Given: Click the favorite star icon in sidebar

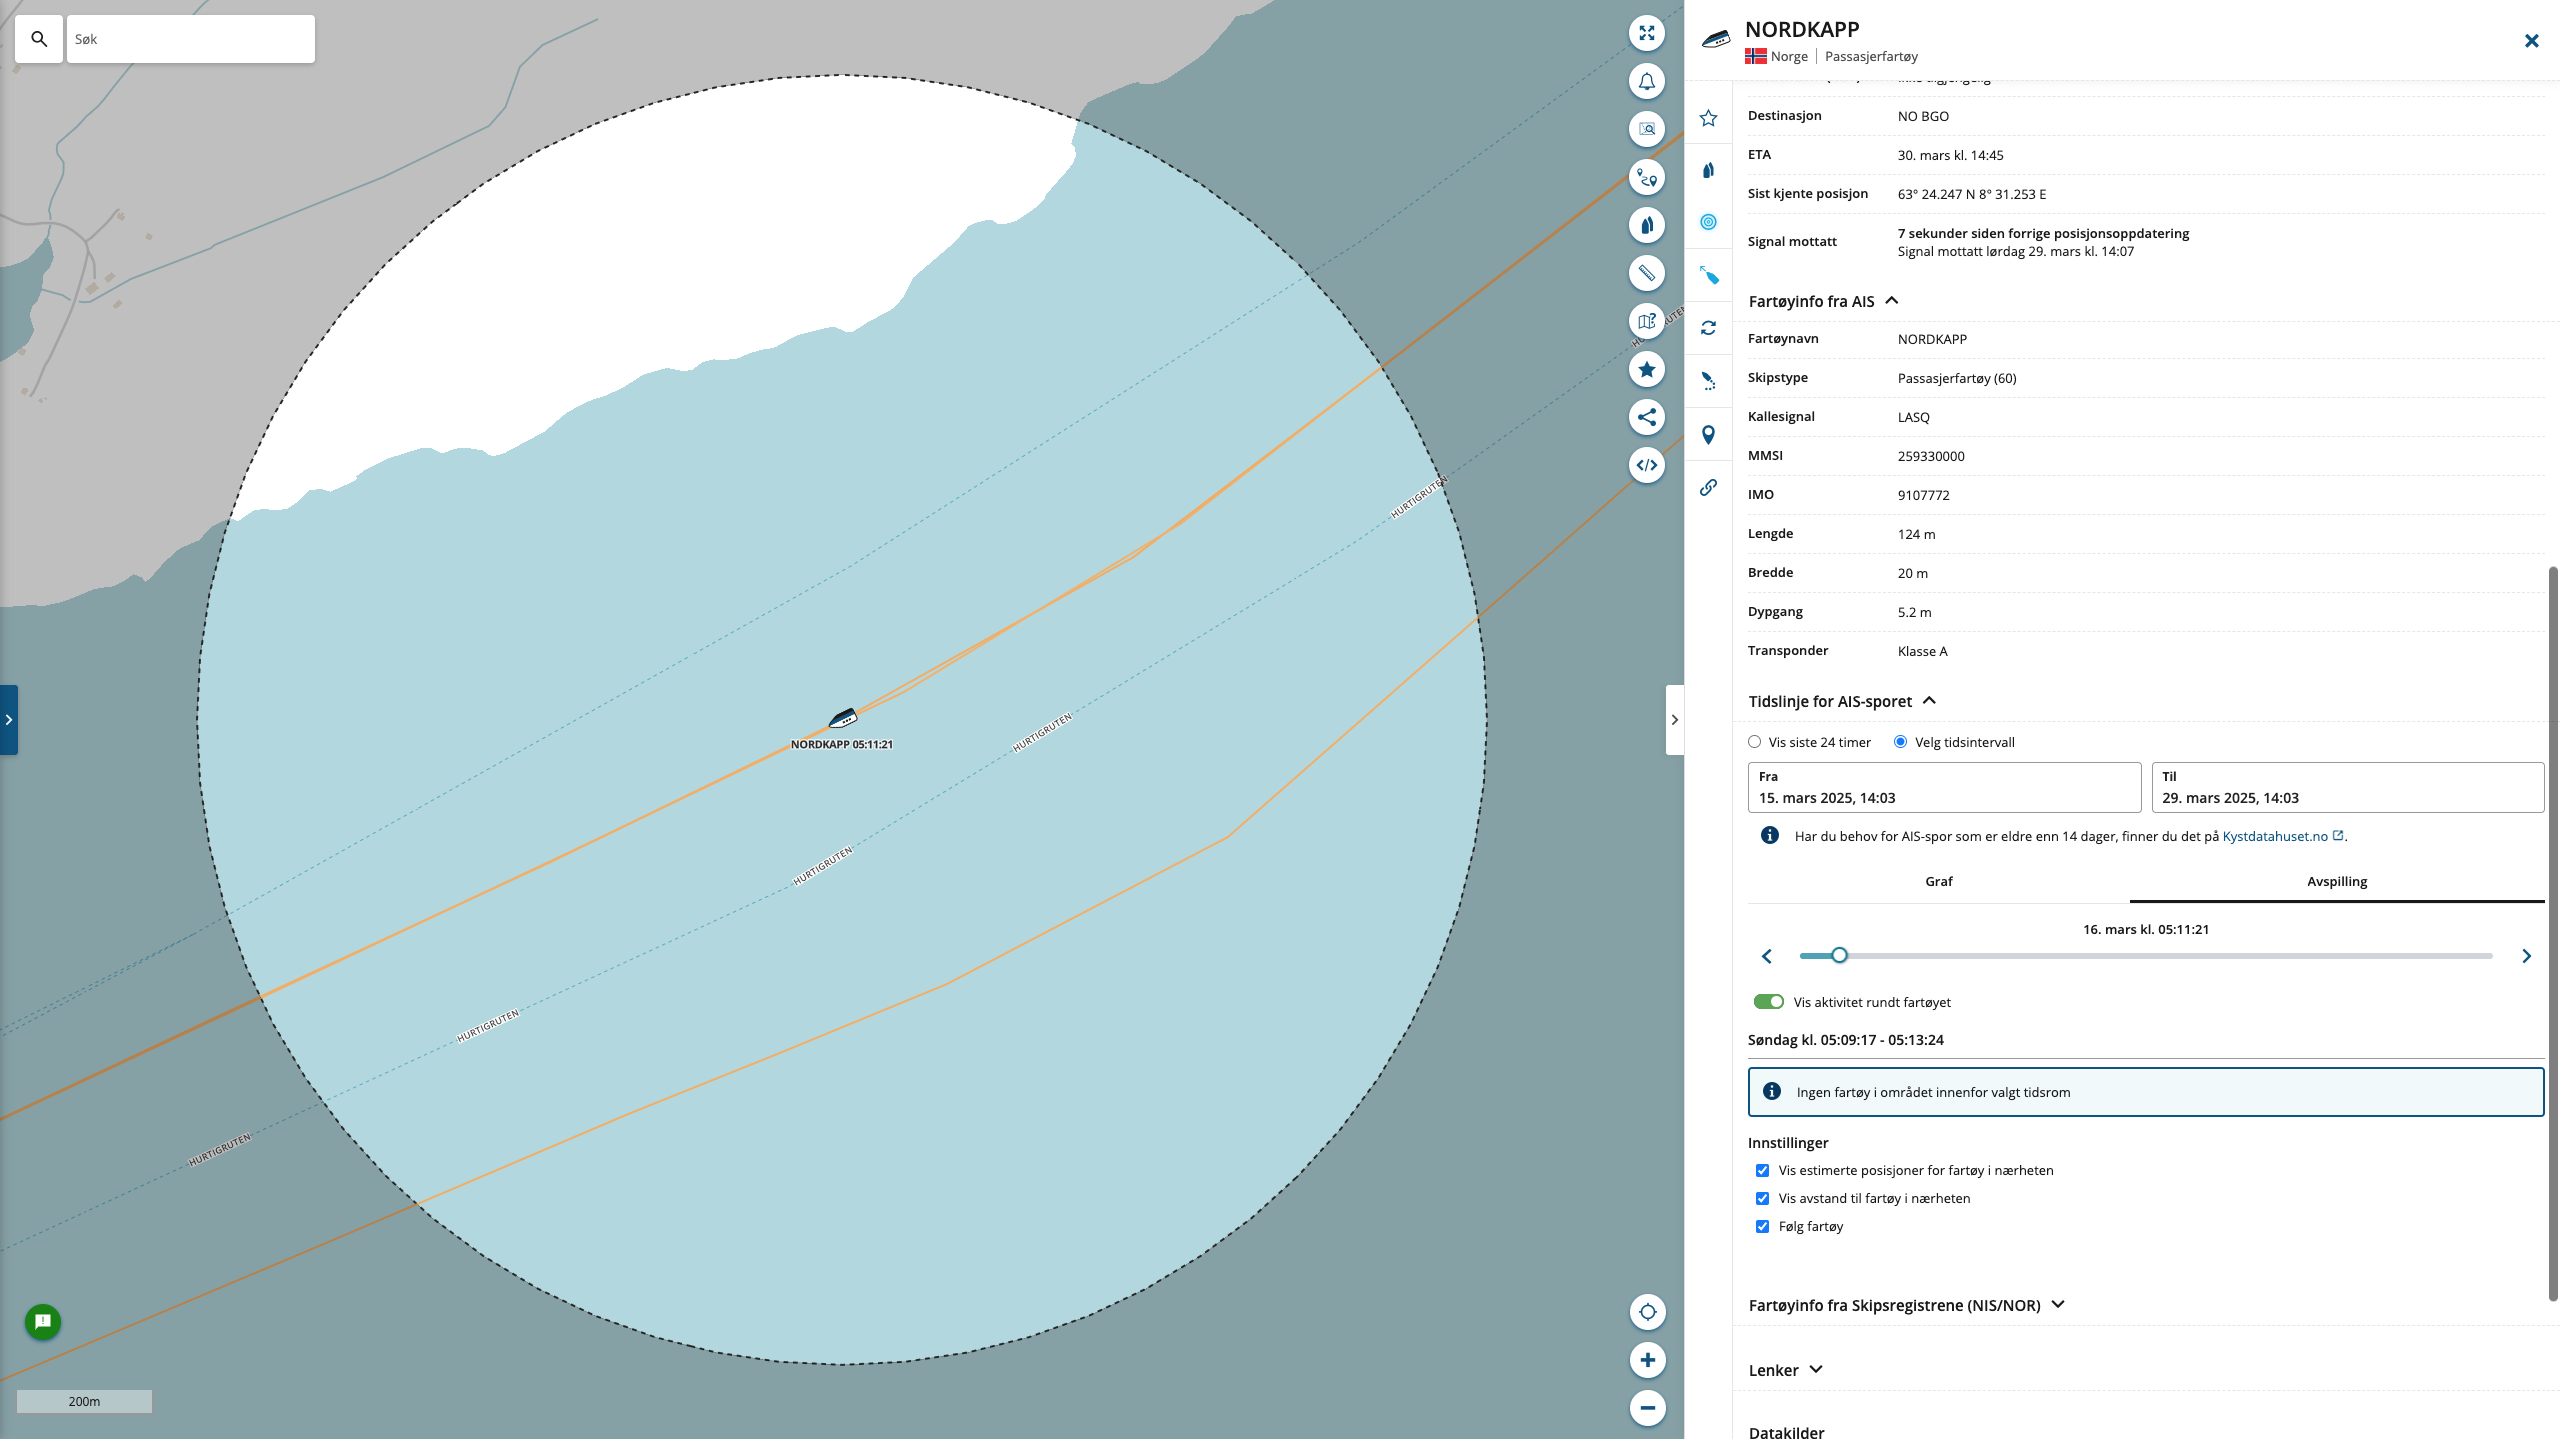Looking at the screenshot, I should point(1708,118).
